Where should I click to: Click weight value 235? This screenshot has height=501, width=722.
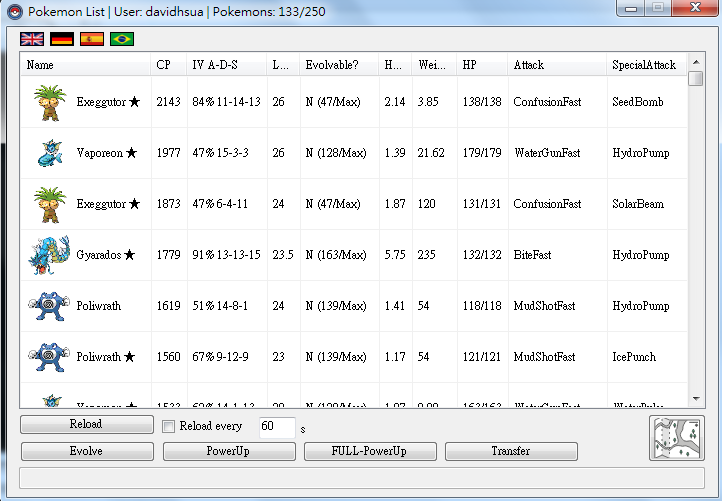point(426,255)
